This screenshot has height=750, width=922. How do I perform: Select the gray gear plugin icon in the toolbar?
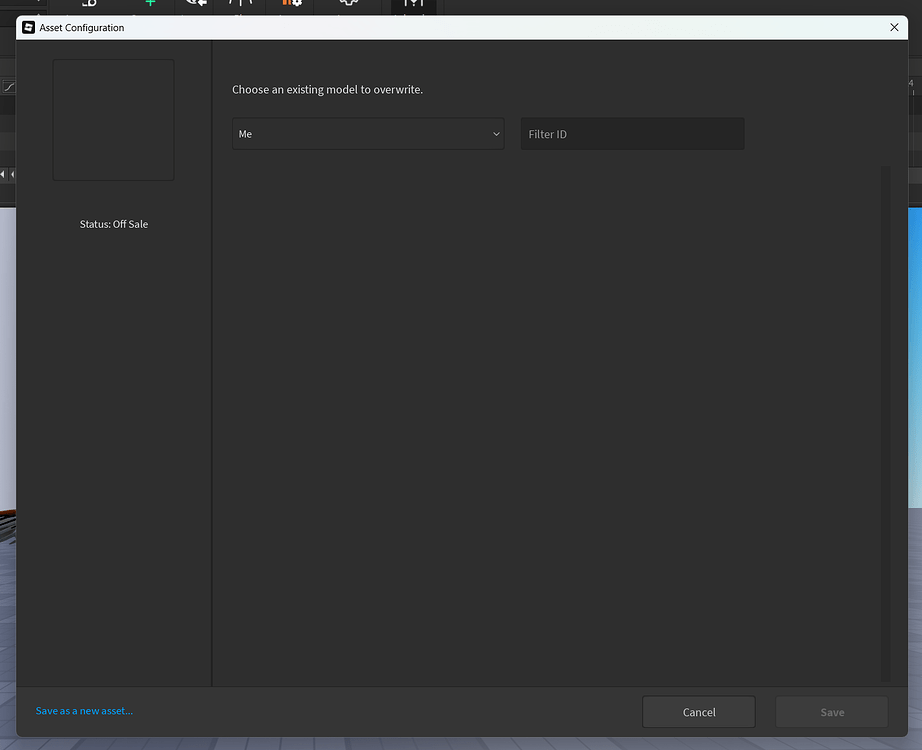[347, 5]
